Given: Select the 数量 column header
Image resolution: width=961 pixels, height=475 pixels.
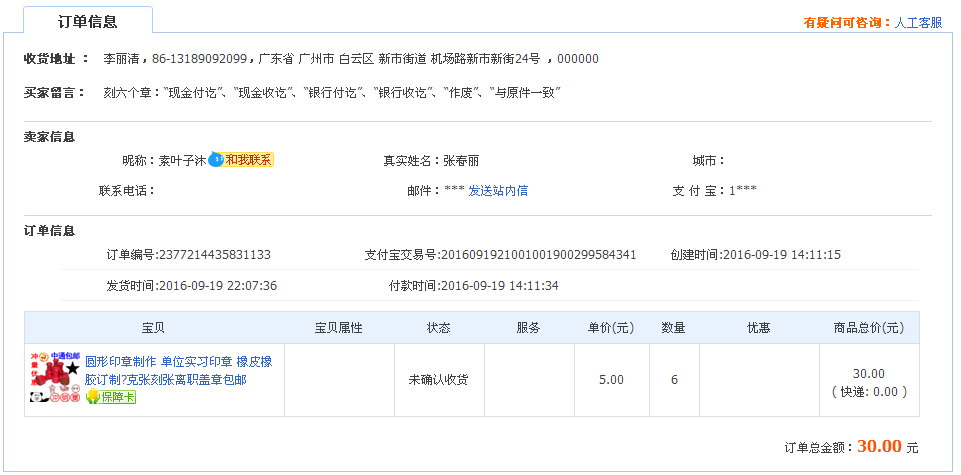Looking at the screenshot, I should (x=674, y=328).
